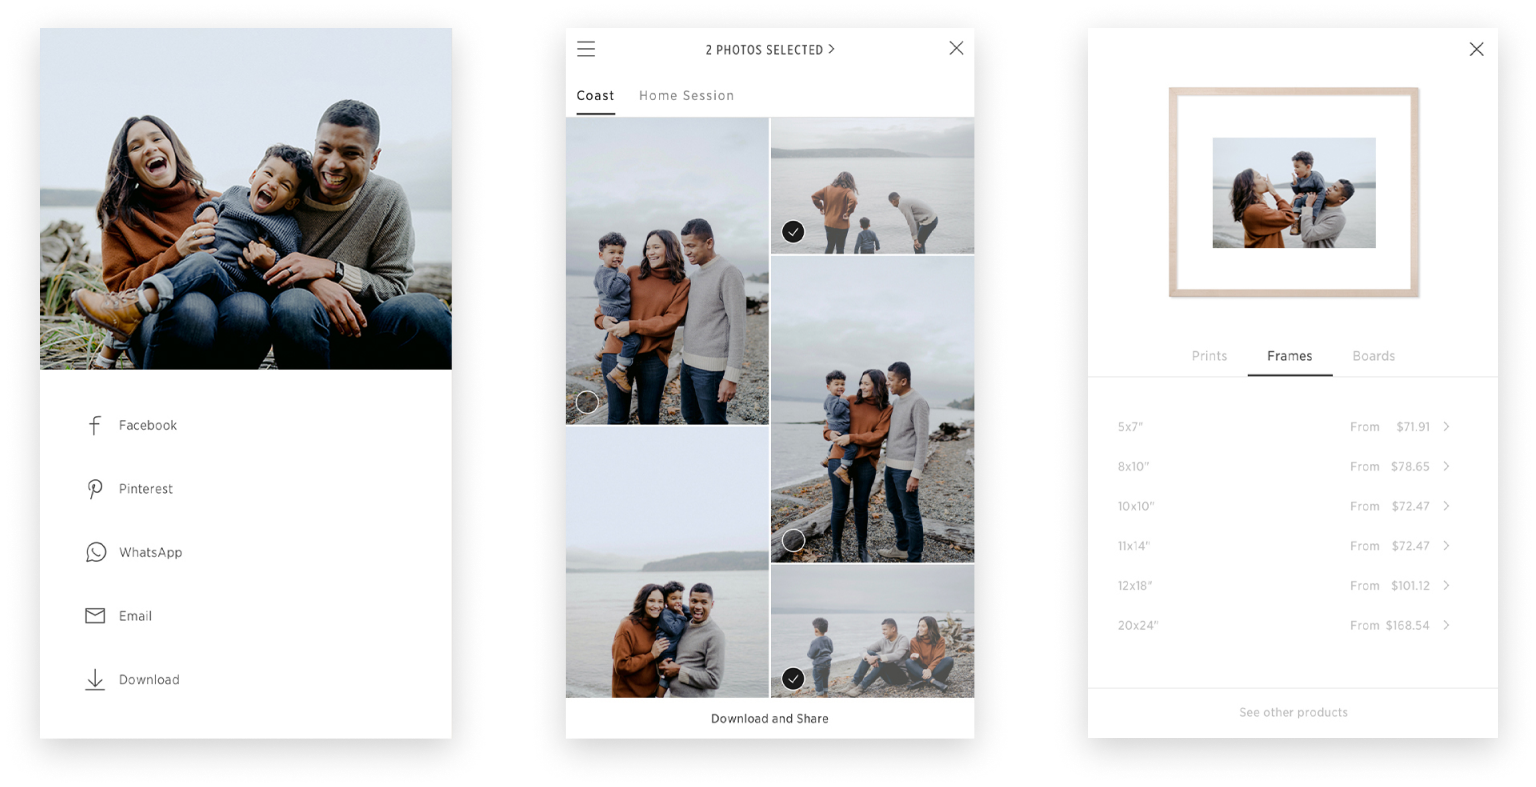1536x787 pixels.
Task: Deselect the seated family beach photo
Action: [792, 678]
